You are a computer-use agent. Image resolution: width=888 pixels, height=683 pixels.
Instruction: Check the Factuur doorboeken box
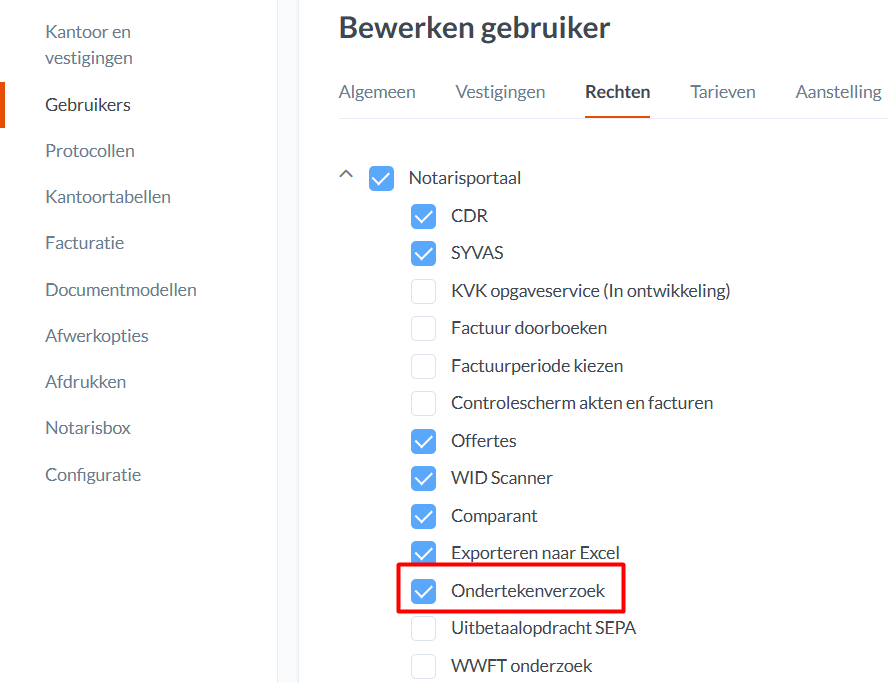[424, 328]
